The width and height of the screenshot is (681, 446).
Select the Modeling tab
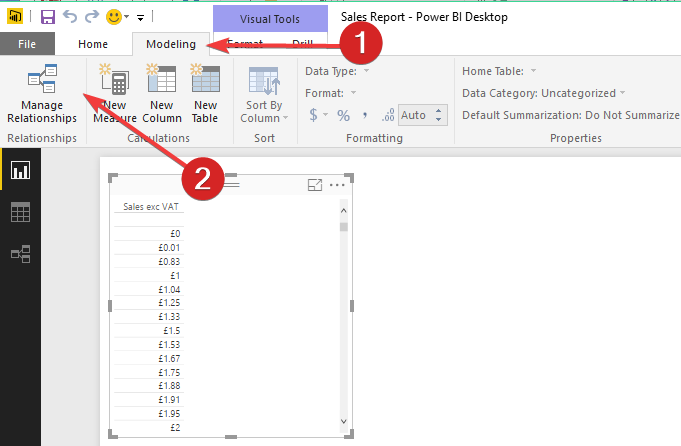[171, 44]
